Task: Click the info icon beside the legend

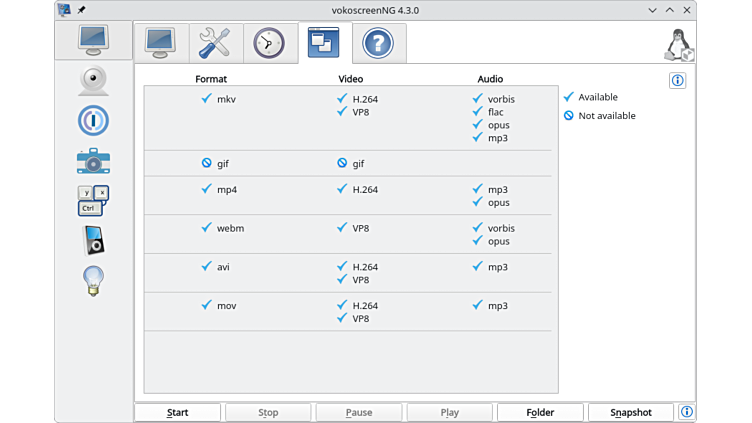Action: tap(677, 81)
